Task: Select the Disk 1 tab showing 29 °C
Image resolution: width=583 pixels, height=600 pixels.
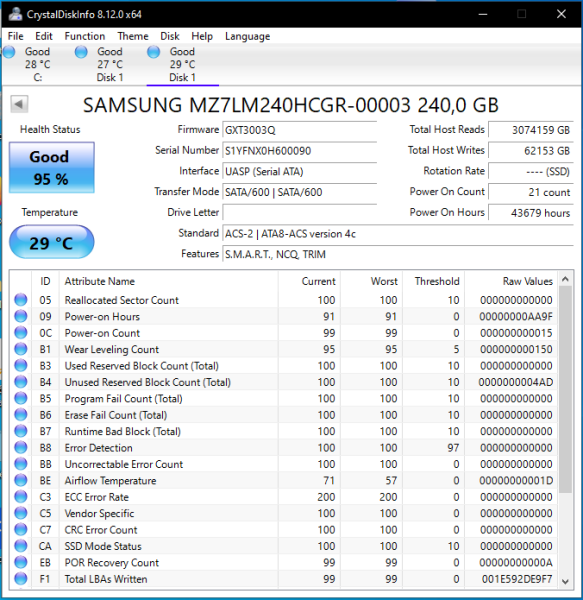Action: (182, 64)
